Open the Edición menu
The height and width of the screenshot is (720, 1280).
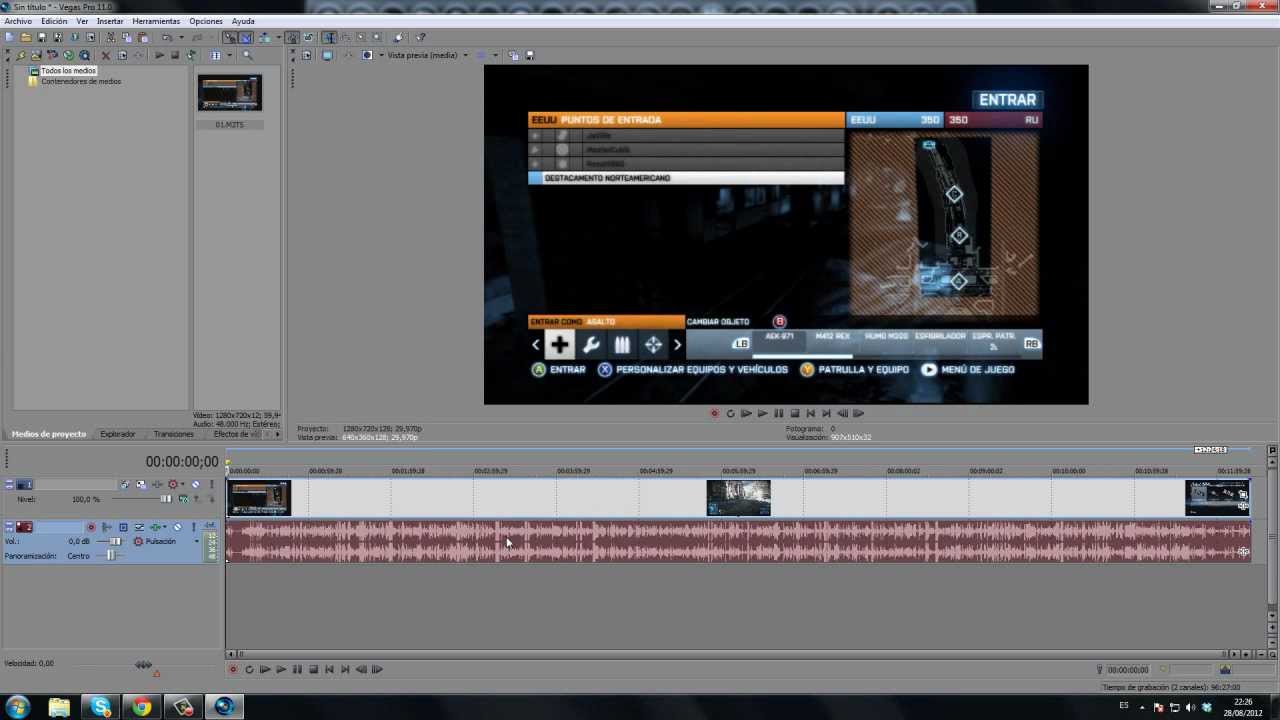tap(54, 21)
